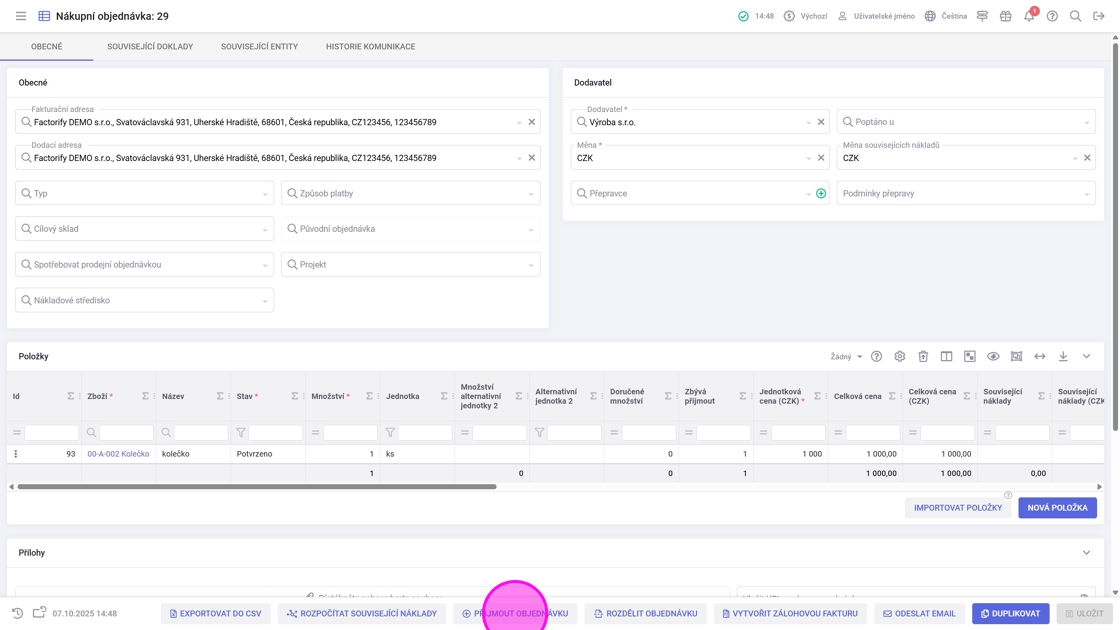Open the Jednotka column filter funnel
The image size is (1120, 630).
point(390,432)
